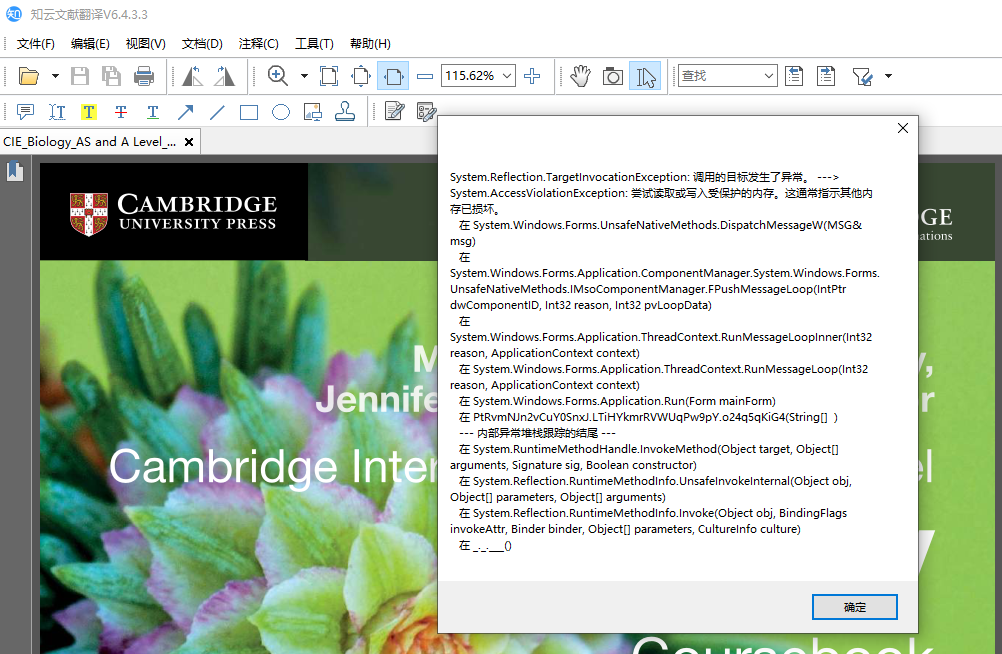Choose the Snapshot camera tool
This screenshot has height=654, width=1002.
click(x=612, y=76)
